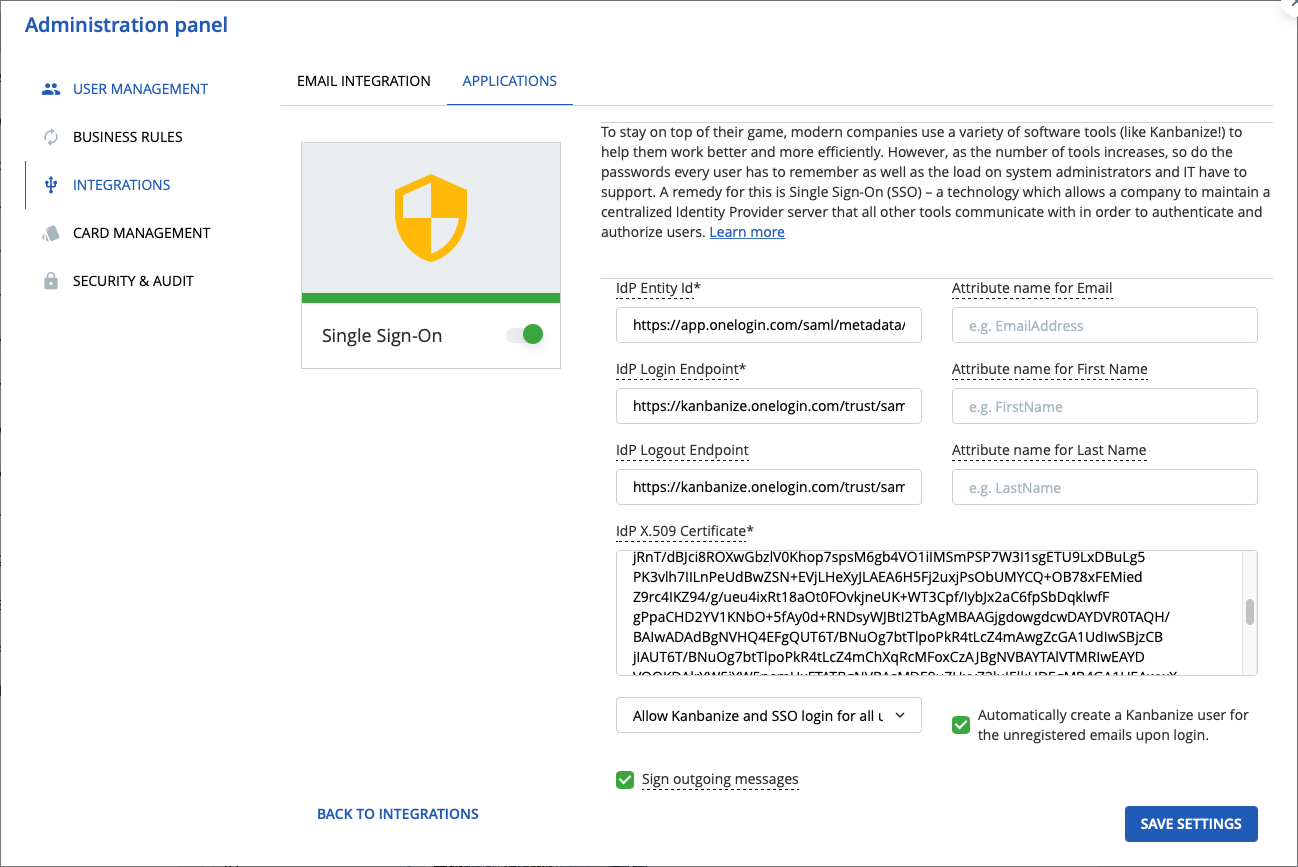1298x867 pixels.
Task: Click the Attribute name for Email field
Action: click(x=1104, y=325)
